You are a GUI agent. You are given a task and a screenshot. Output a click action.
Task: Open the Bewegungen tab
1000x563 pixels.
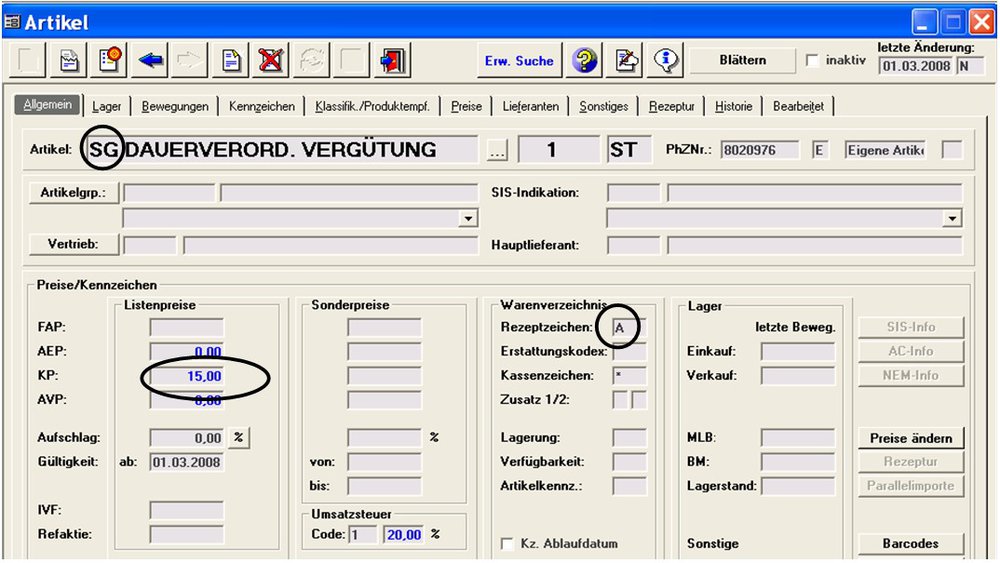tap(175, 106)
